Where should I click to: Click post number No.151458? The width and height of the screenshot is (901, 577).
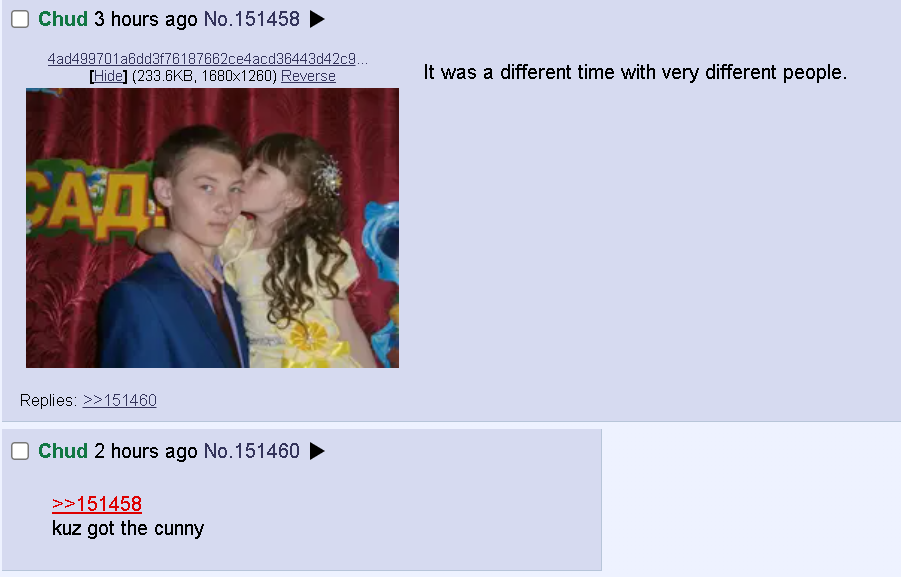click(x=252, y=19)
